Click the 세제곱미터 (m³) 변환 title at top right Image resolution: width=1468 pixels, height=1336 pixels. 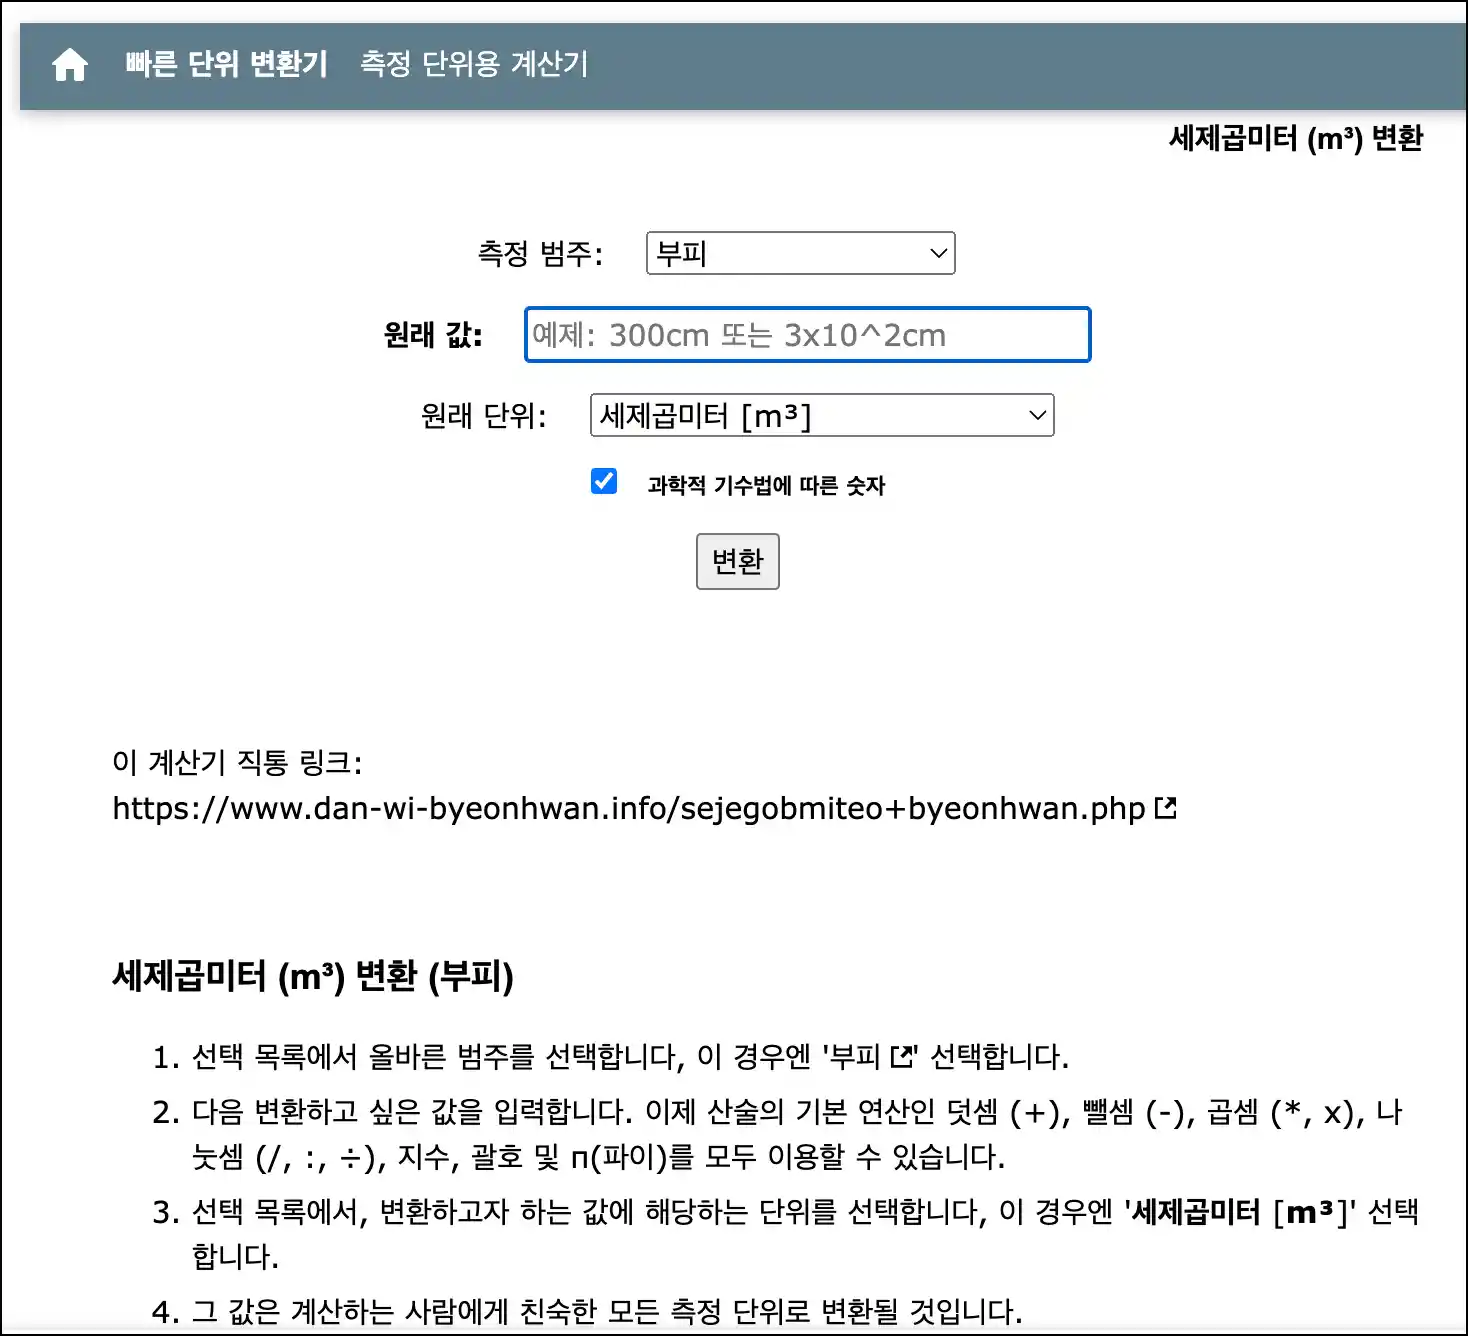tap(1296, 138)
